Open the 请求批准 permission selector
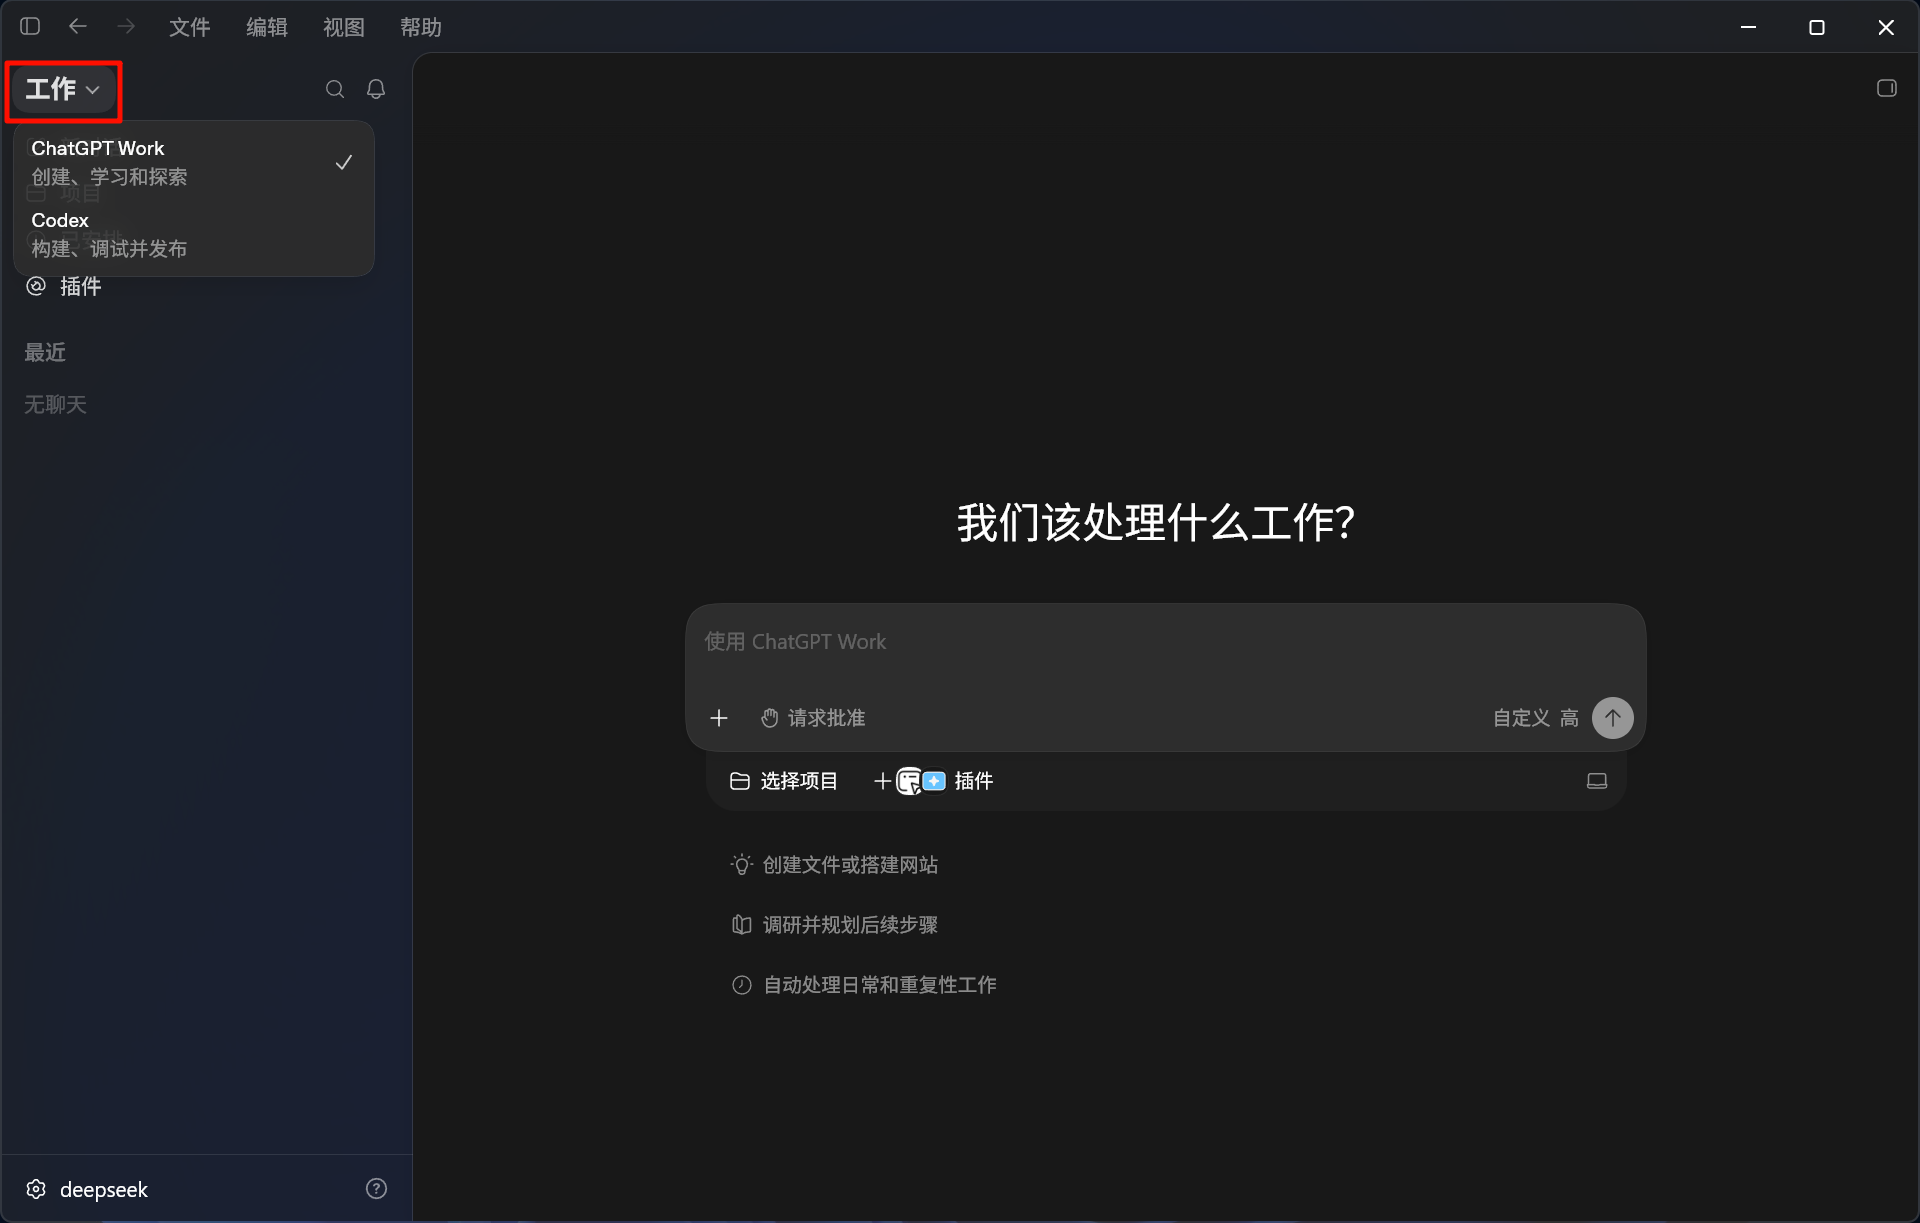 click(813, 718)
